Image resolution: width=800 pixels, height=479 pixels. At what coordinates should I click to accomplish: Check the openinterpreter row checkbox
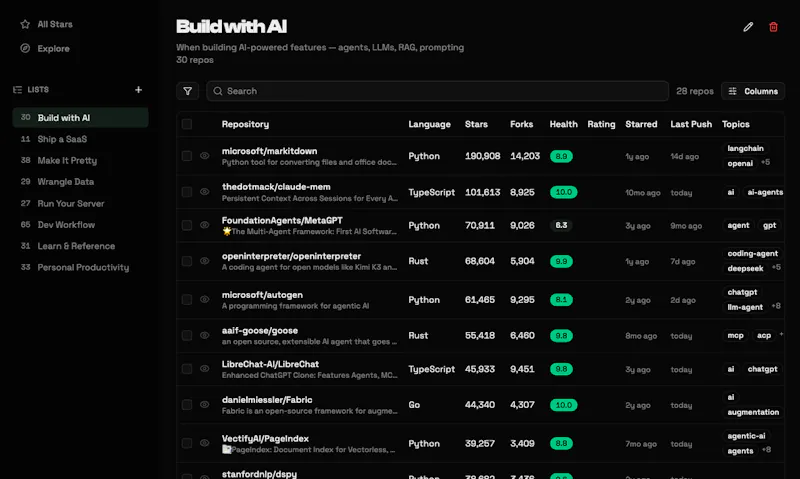click(187, 261)
